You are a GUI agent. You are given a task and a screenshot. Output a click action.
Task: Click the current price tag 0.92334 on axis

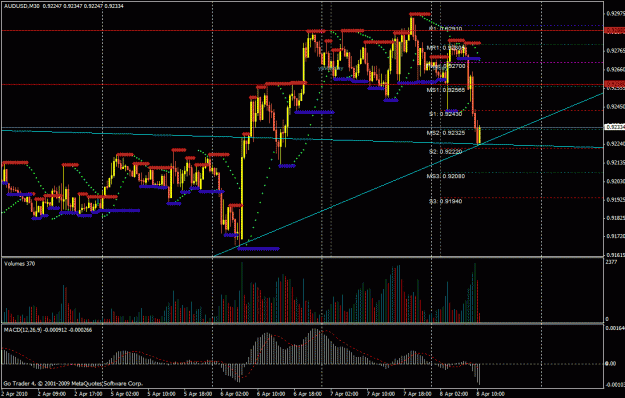[615, 127]
